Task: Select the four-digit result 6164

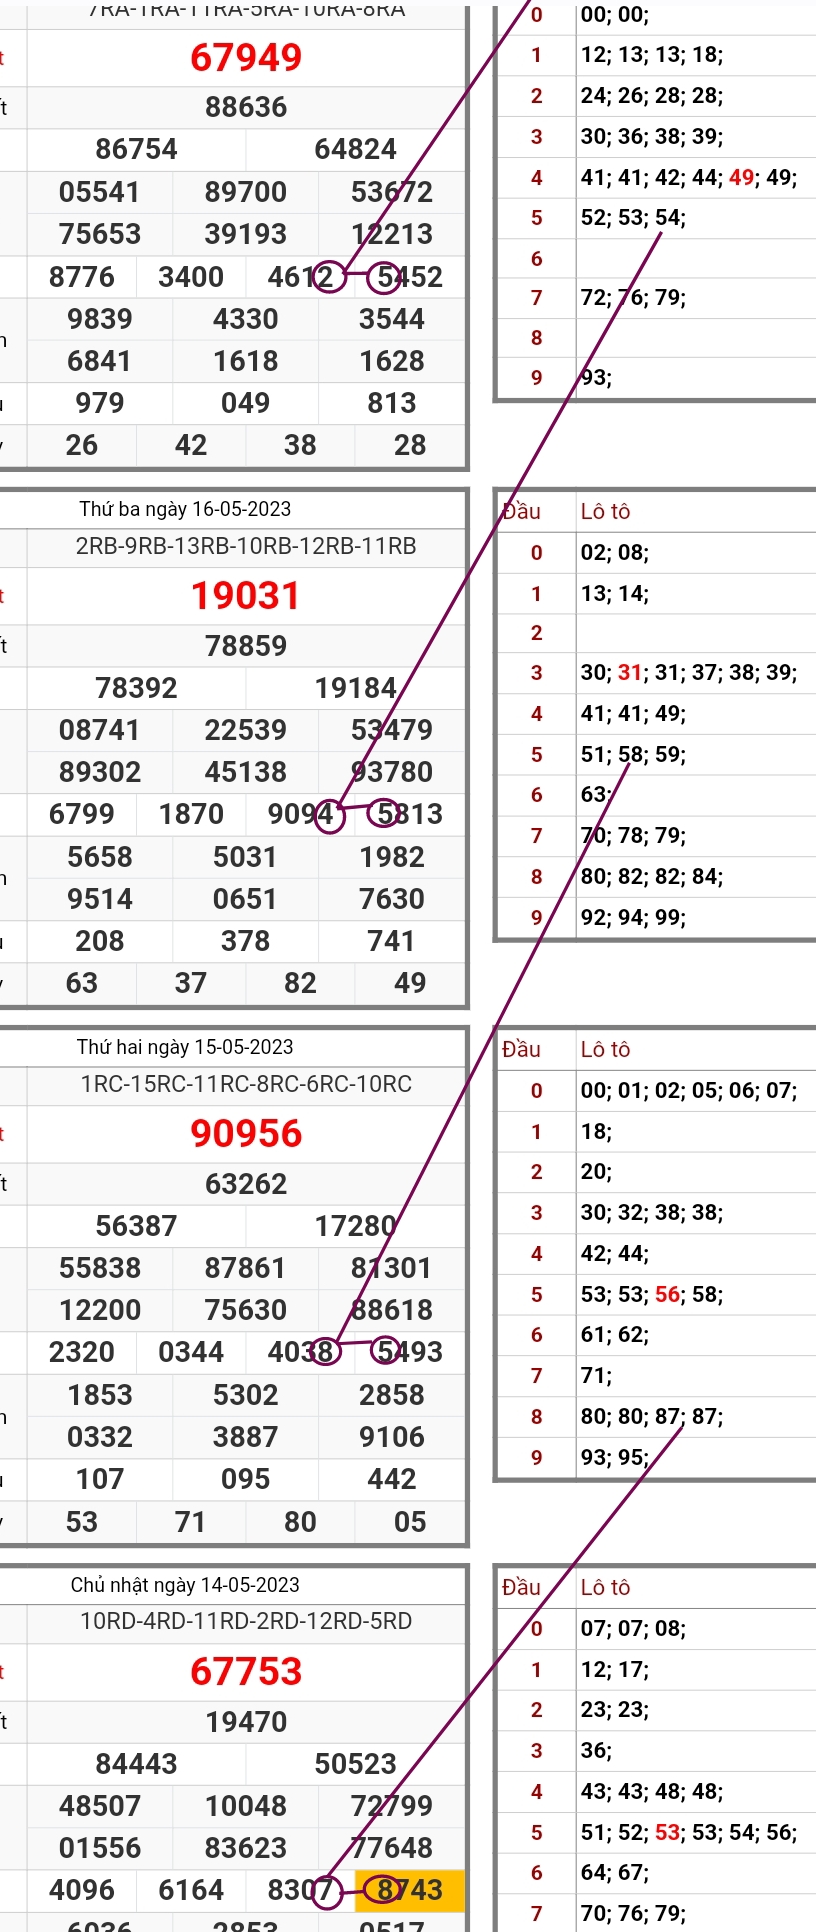Action: [x=191, y=1890]
